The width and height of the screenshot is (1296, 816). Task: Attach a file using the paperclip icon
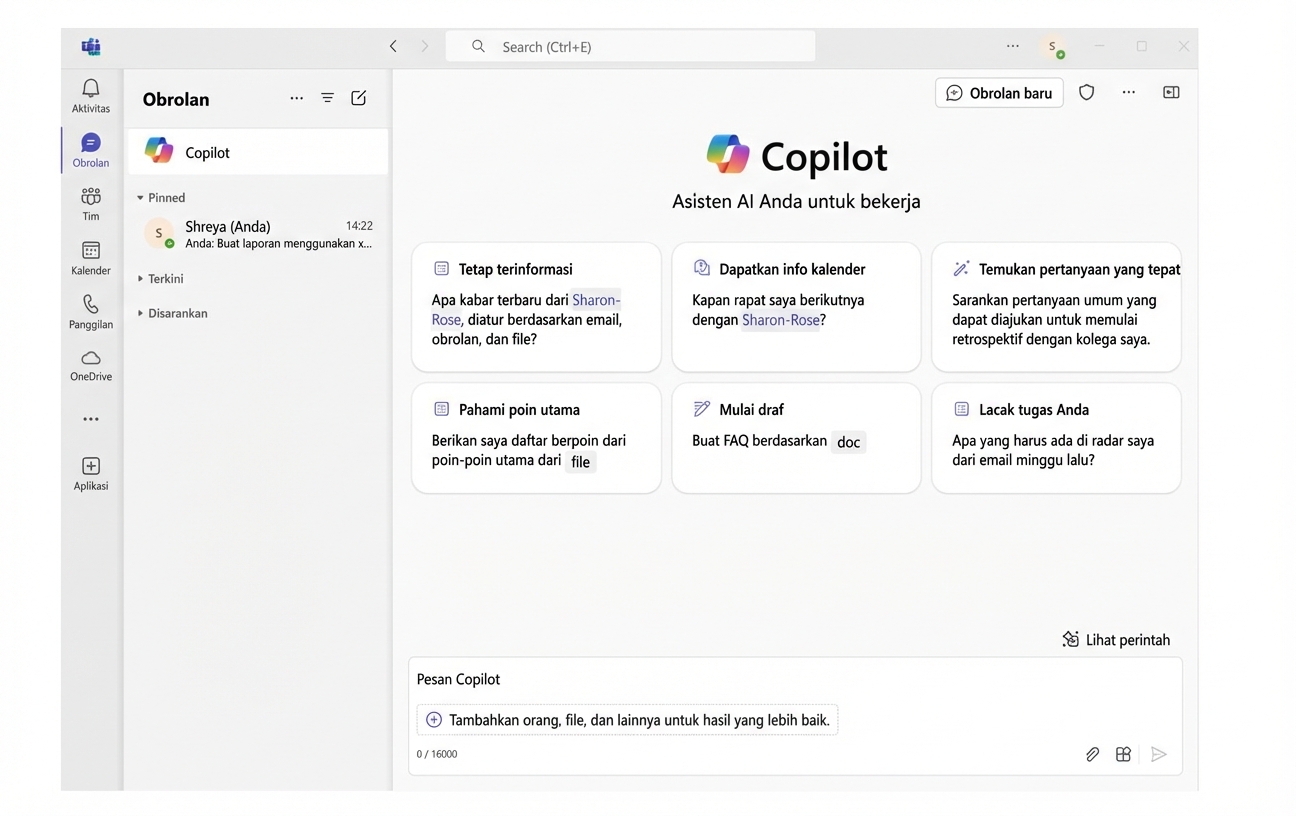[x=1092, y=754]
